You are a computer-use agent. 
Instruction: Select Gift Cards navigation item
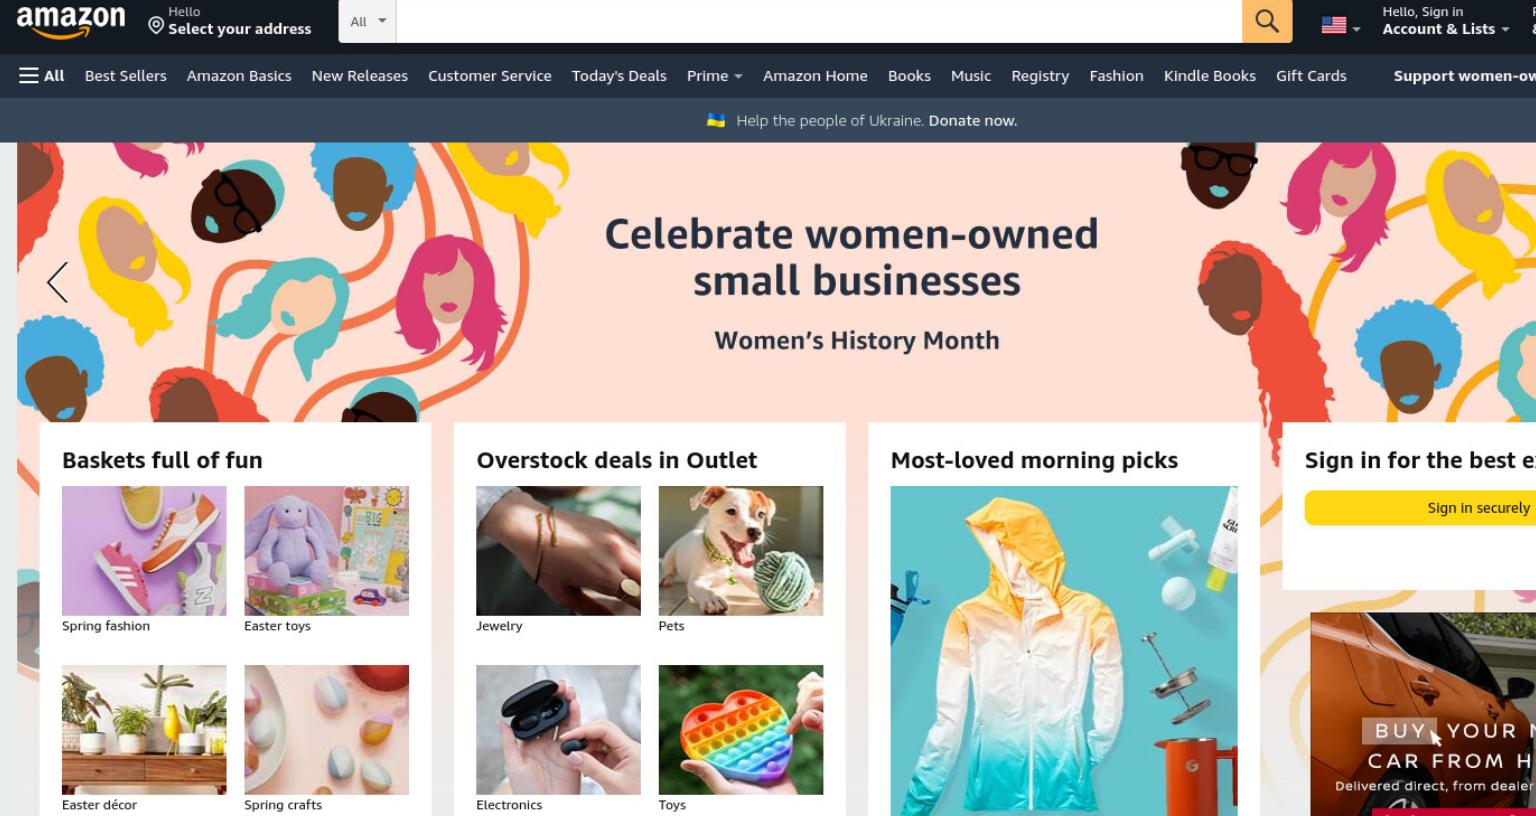click(1311, 76)
